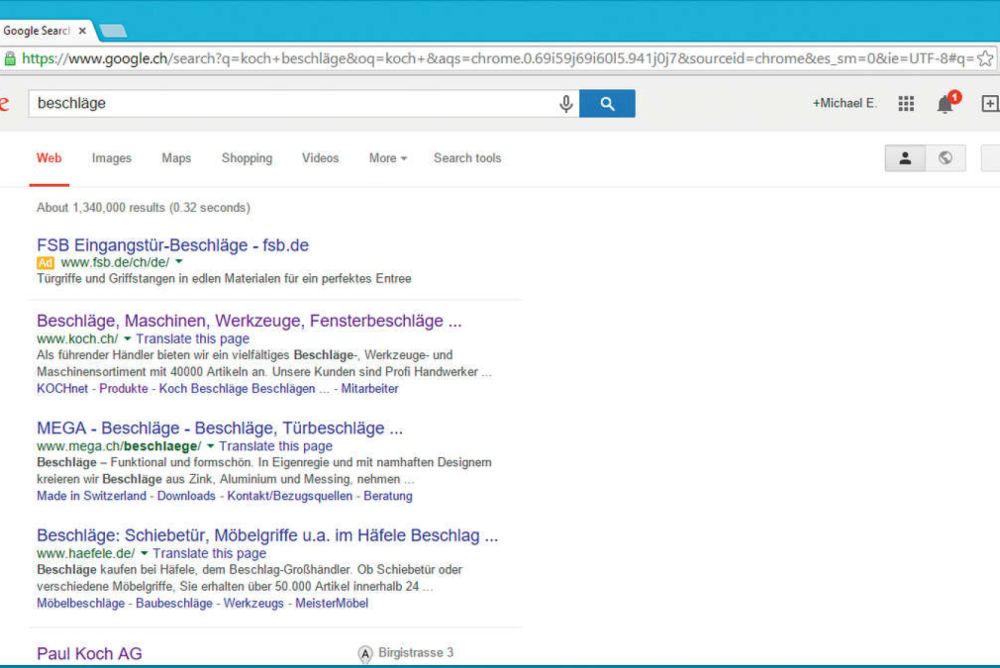The width and height of the screenshot is (1000, 668).
Task: Open Koch Beschläge Beschlägen sitelink
Action: [x=237, y=389]
